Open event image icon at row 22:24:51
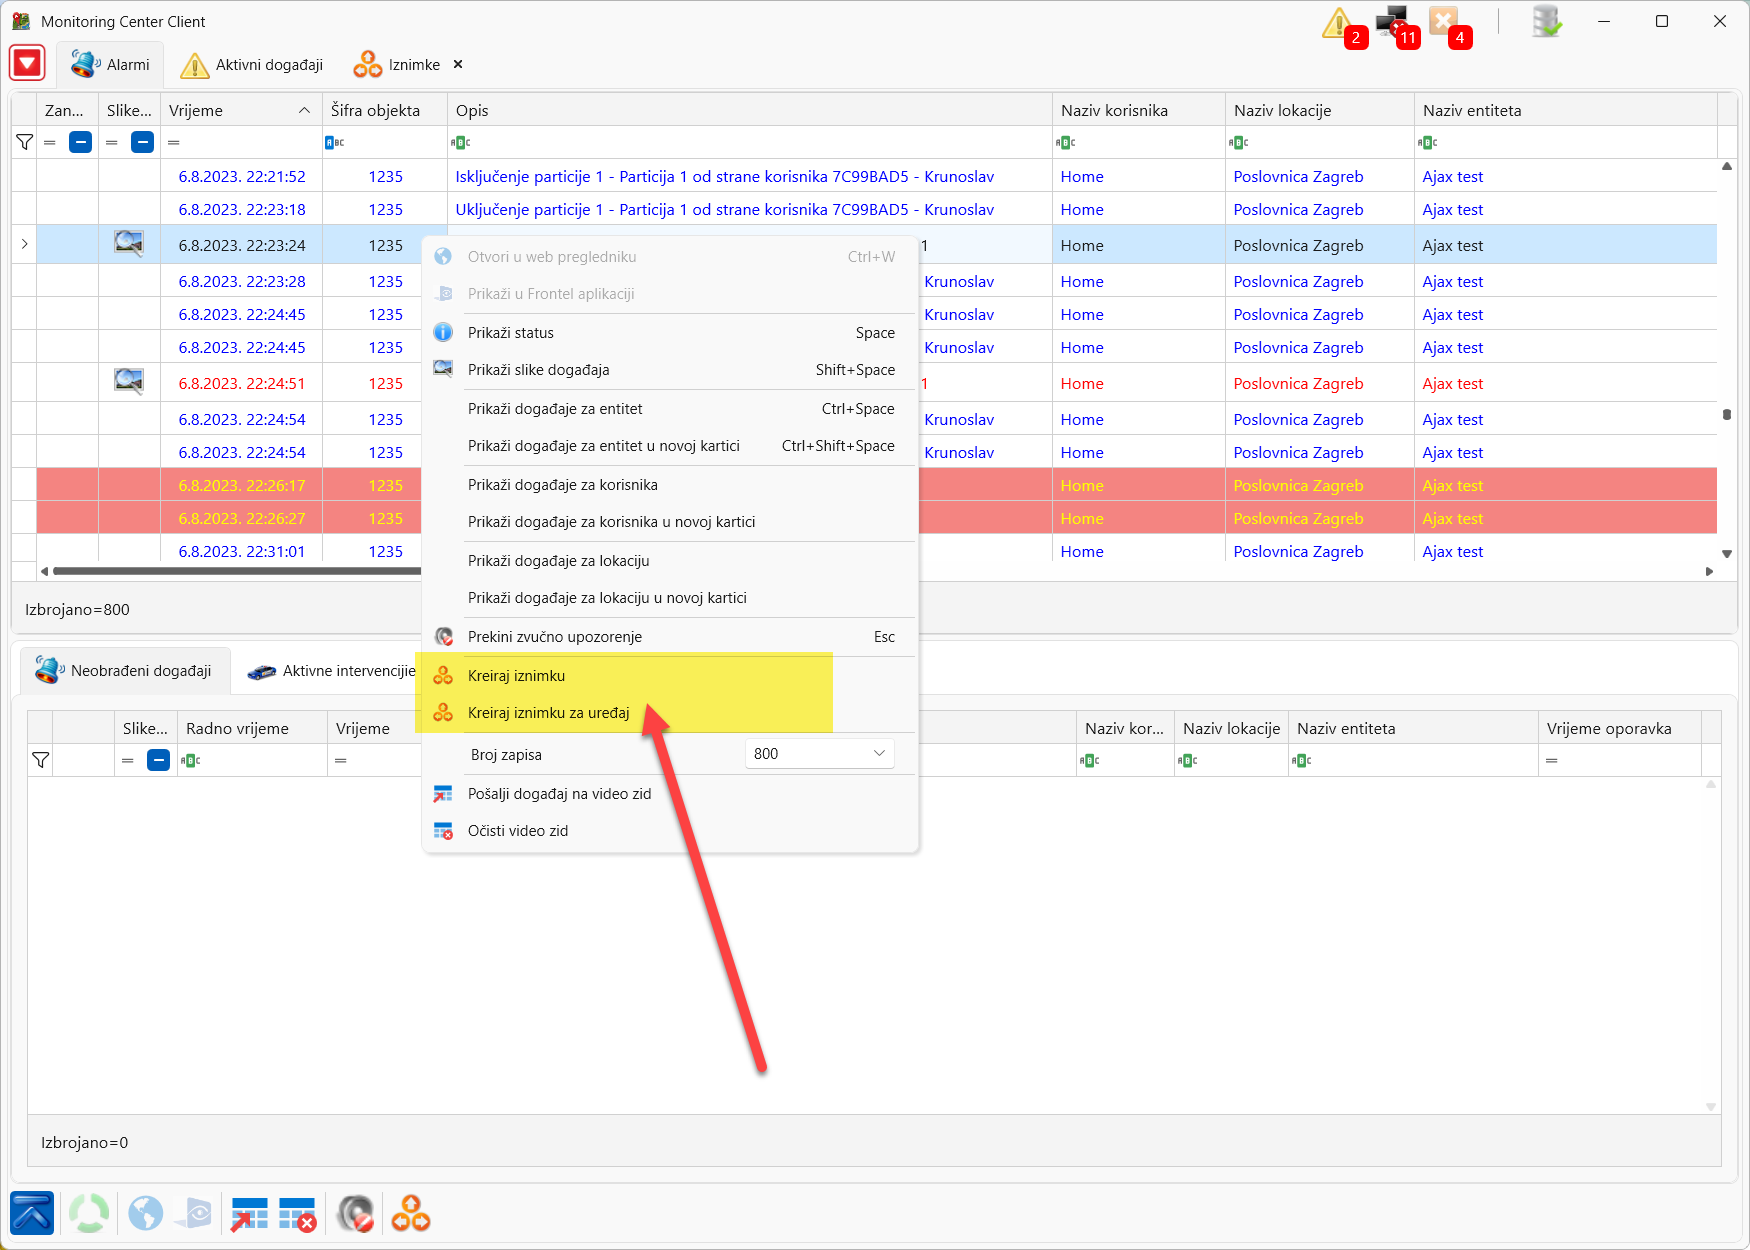The width and height of the screenshot is (1750, 1250). coord(129,382)
